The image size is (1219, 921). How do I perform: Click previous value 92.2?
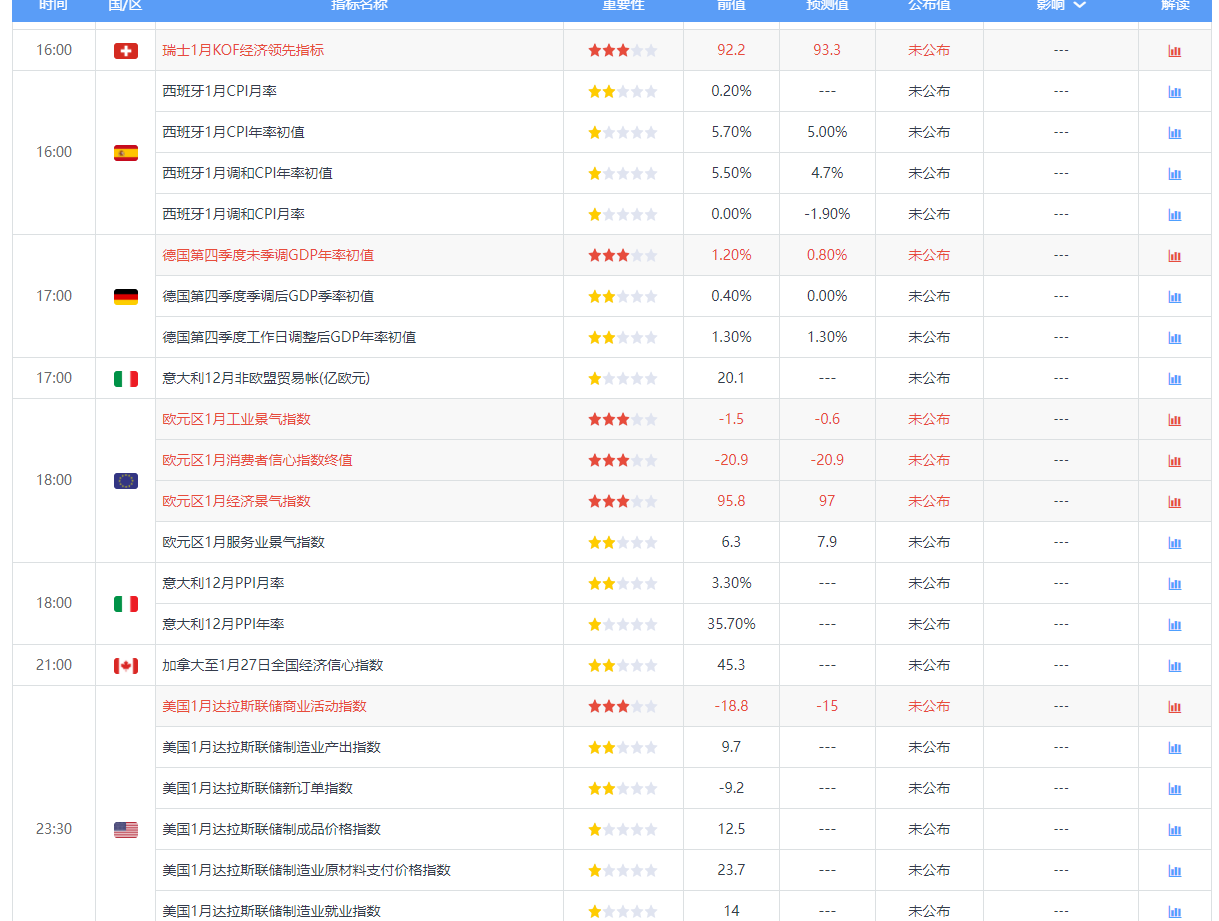click(731, 50)
